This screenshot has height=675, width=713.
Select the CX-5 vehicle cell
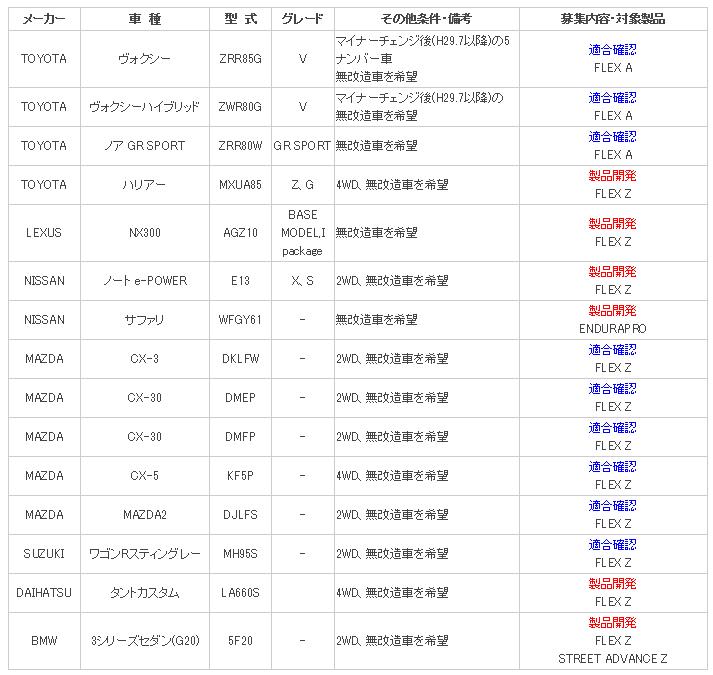point(145,476)
